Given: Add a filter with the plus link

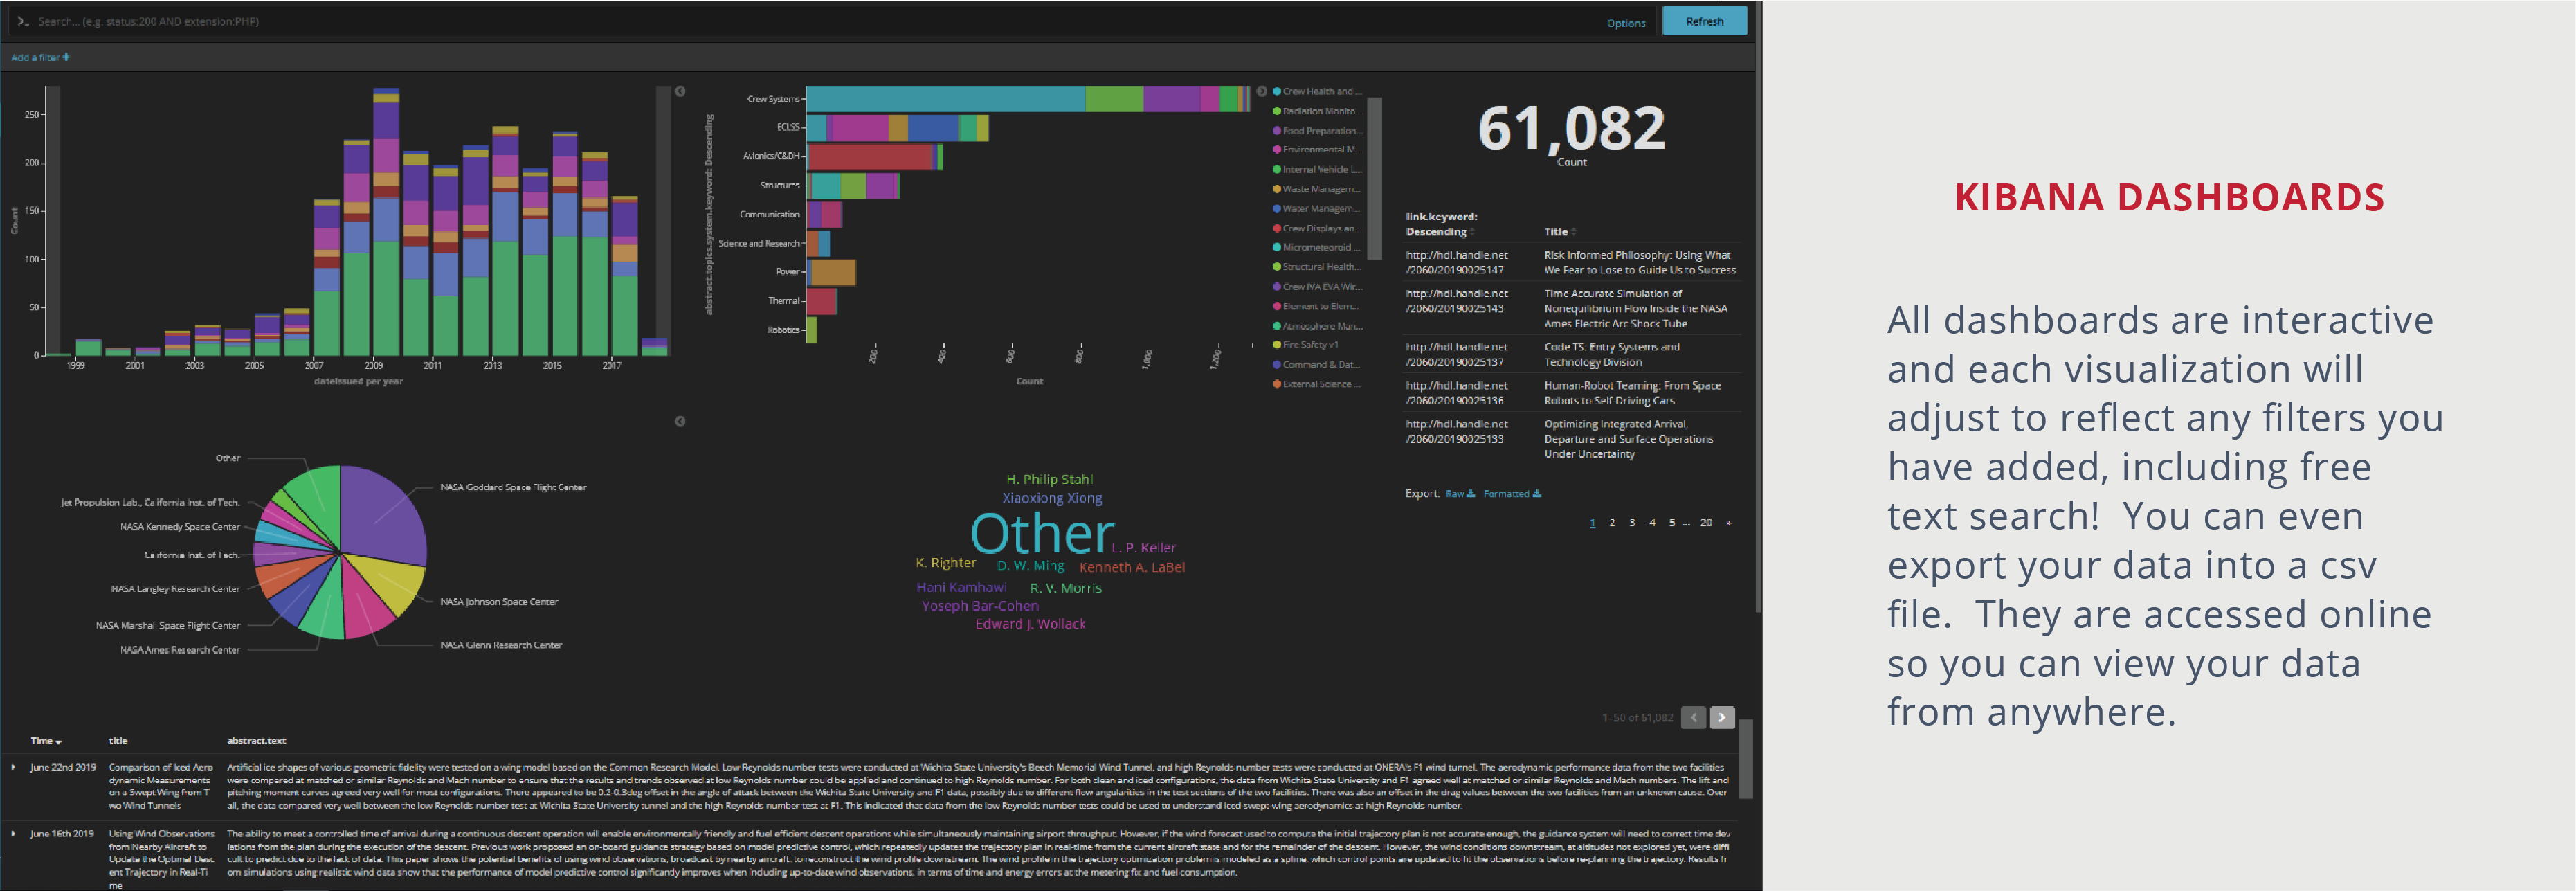Looking at the screenshot, I should coord(41,58).
